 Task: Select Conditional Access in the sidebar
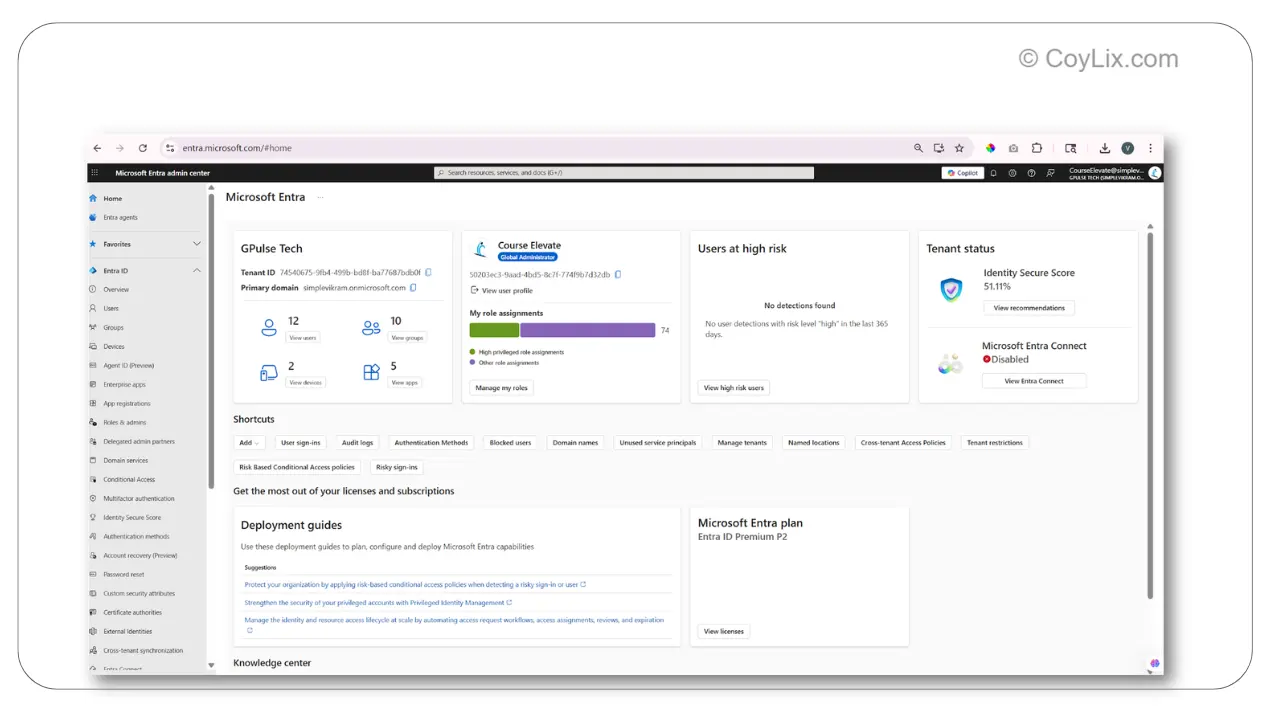(127, 479)
